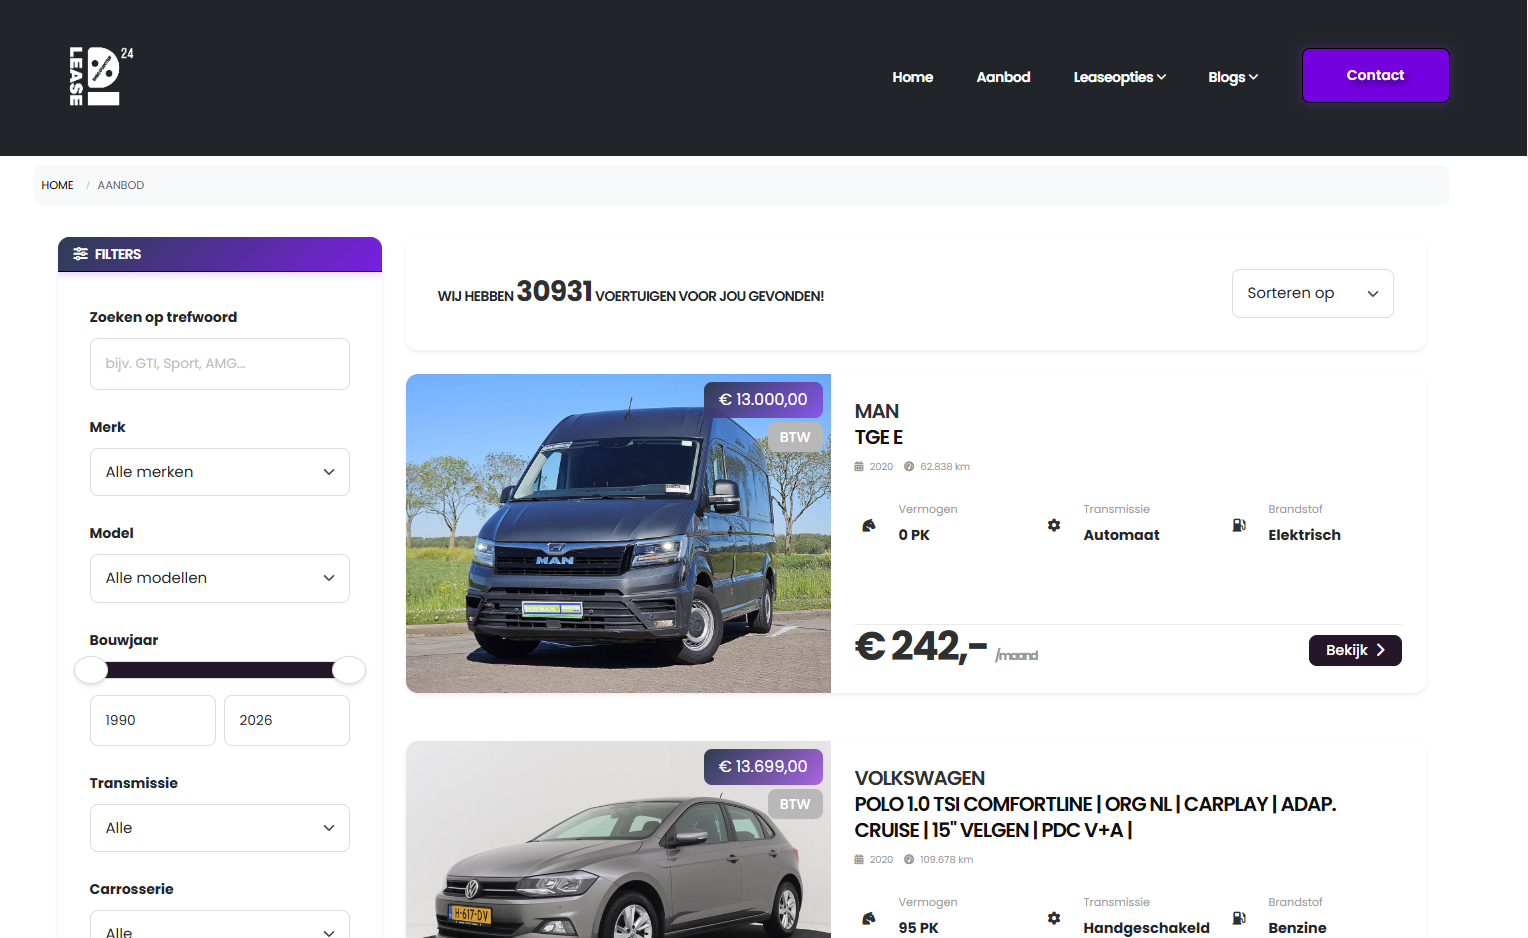Screen dimensions: 1528x938
Task: Expand the Blogs menu
Action: (1233, 77)
